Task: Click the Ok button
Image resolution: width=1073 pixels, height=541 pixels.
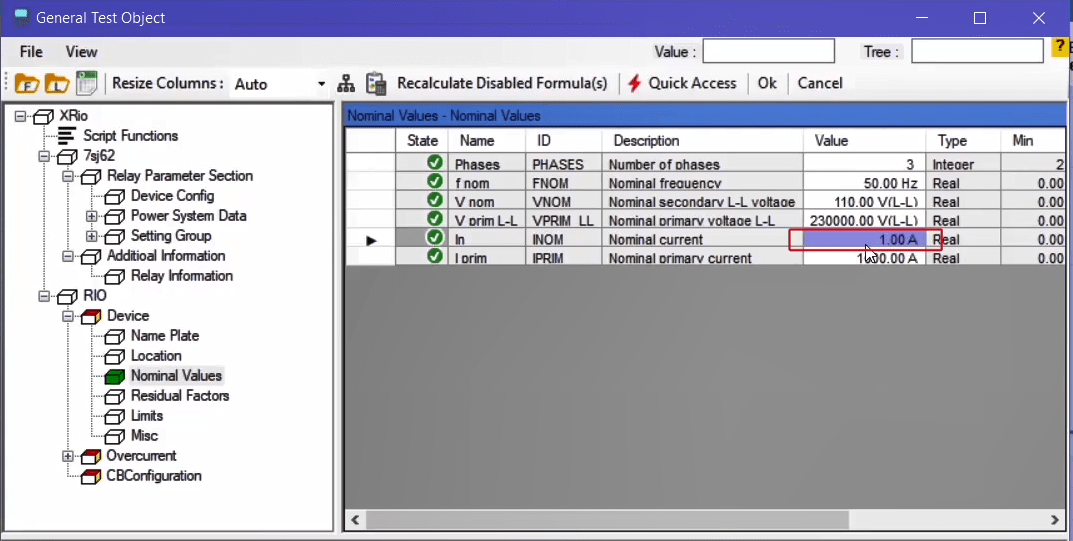Action: (x=767, y=83)
